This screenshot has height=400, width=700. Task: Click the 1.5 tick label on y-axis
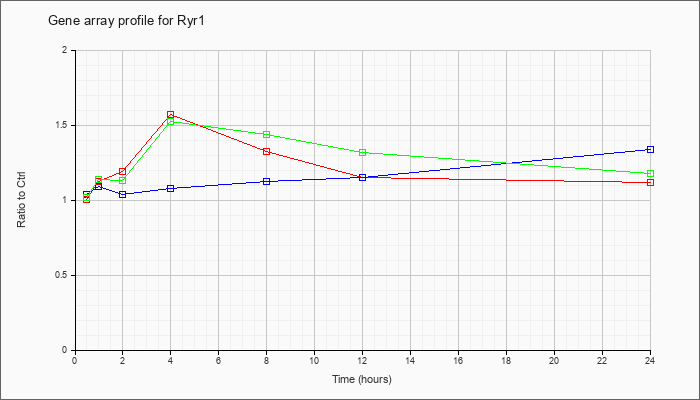[67, 125]
